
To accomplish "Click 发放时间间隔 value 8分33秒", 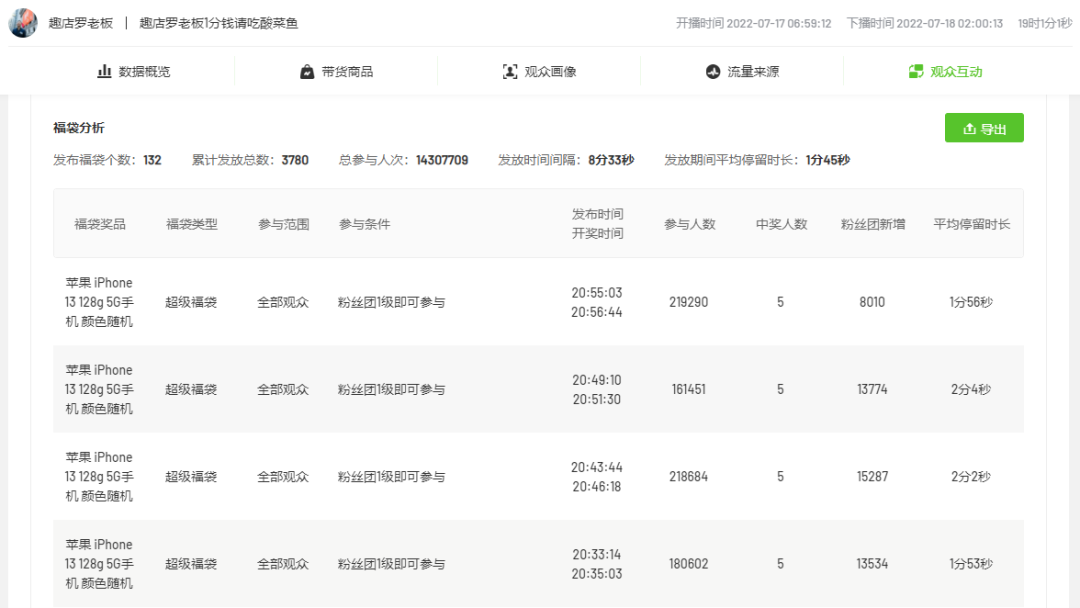I will click(611, 160).
